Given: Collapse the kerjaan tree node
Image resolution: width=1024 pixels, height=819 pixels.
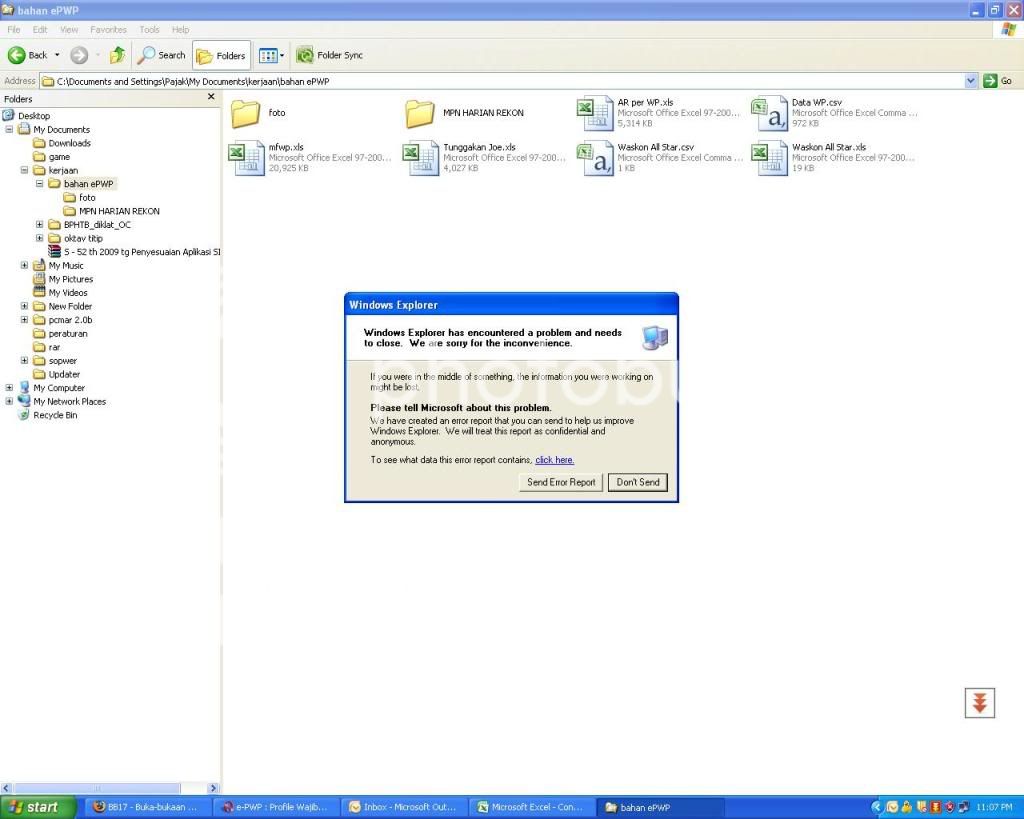Looking at the screenshot, I should [24, 170].
